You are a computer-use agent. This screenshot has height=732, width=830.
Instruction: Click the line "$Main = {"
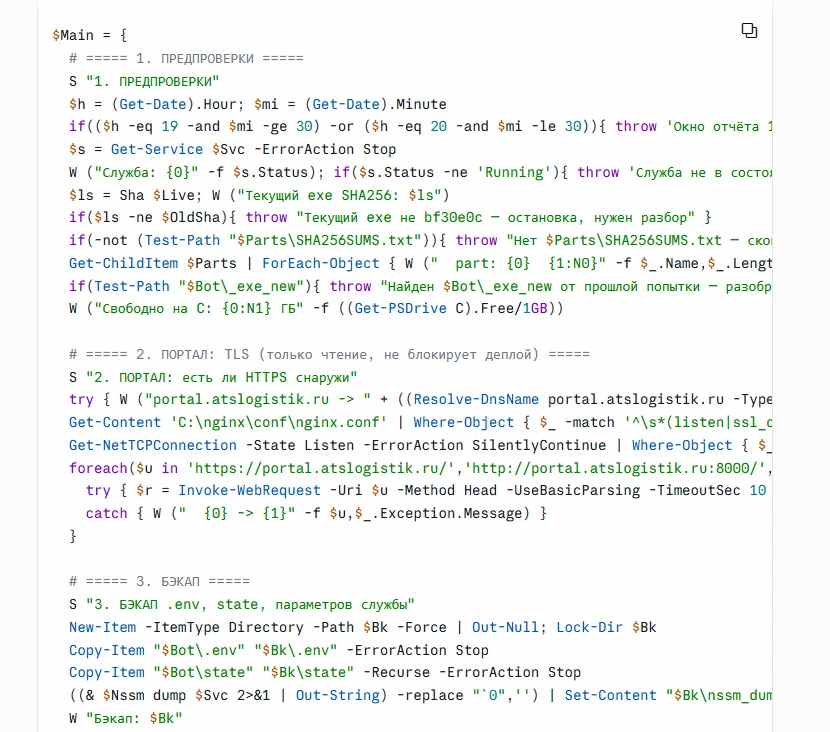coord(89,35)
